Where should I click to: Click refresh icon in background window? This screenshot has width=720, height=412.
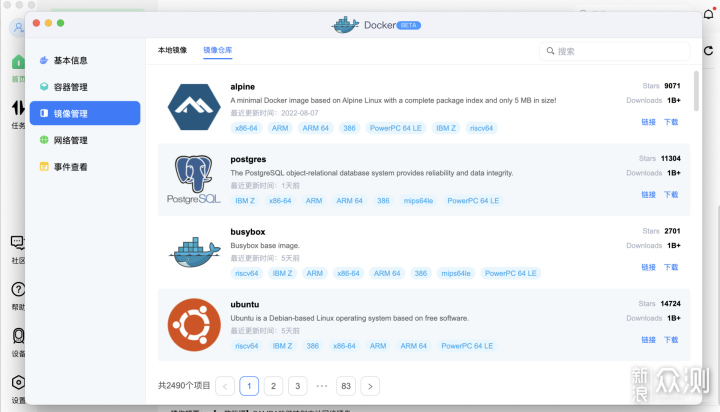709,51
